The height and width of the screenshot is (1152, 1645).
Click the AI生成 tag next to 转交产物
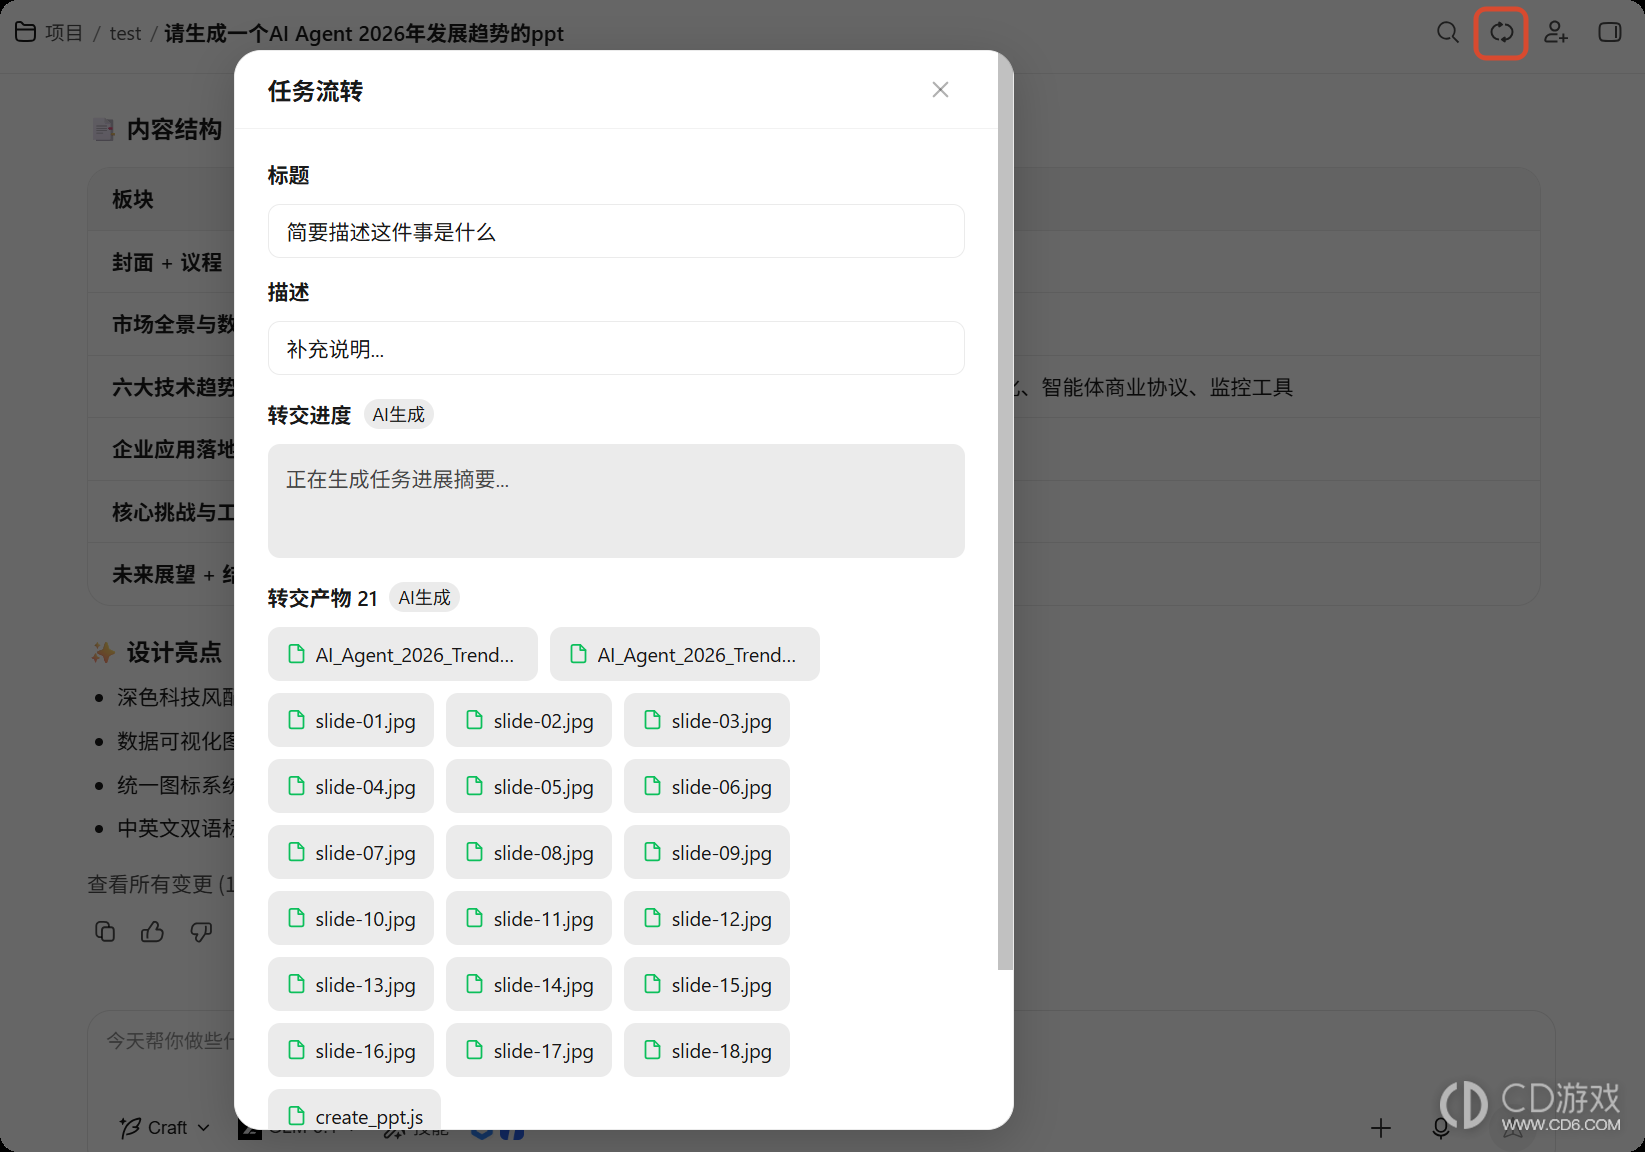point(424,598)
